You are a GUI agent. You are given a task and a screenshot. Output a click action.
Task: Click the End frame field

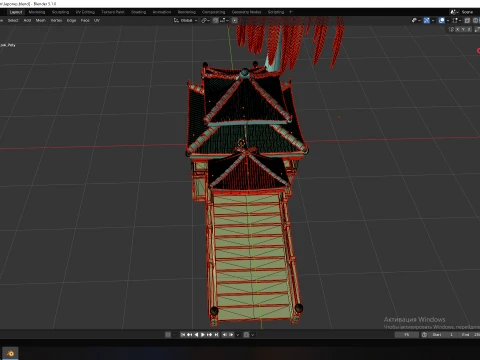click(470, 334)
